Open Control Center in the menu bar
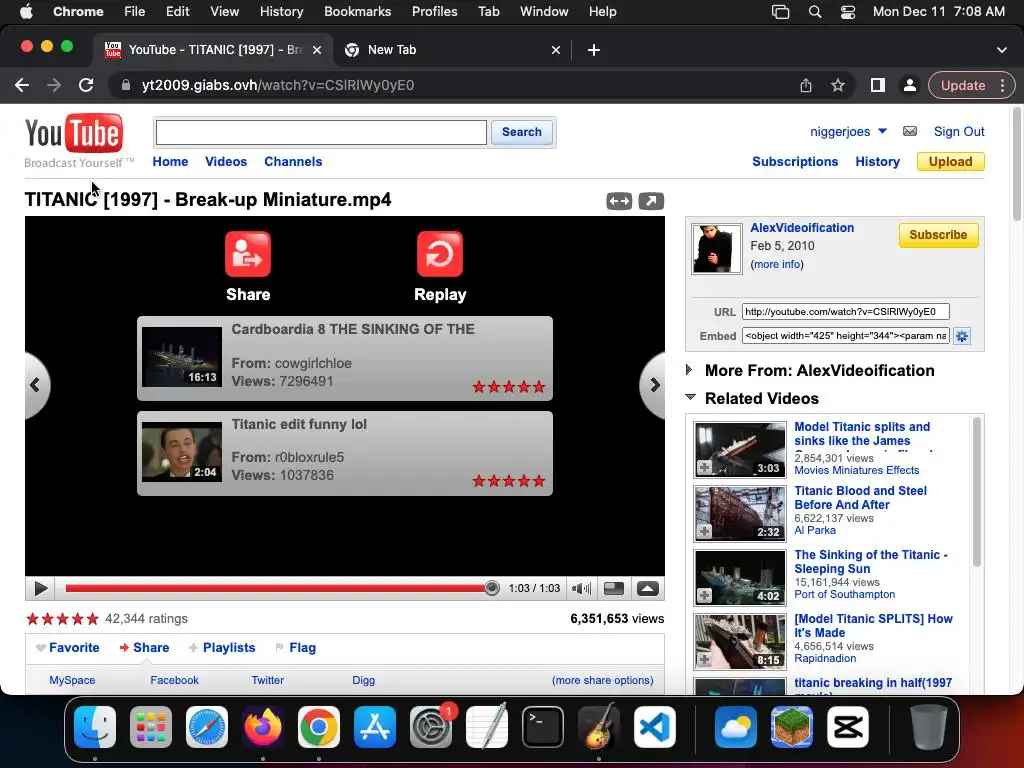 coord(848,12)
